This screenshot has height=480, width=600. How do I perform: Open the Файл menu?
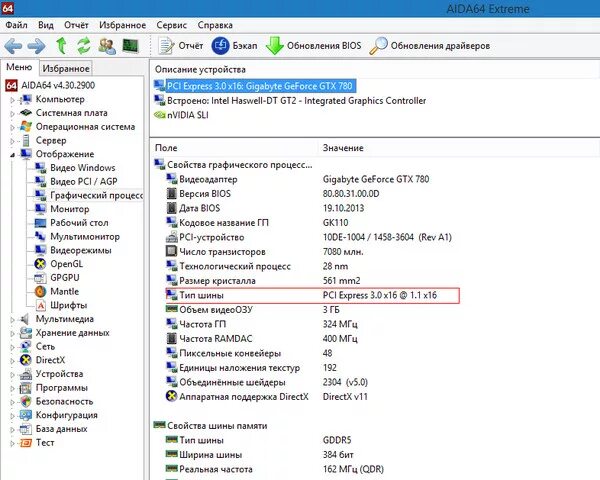click(x=16, y=25)
